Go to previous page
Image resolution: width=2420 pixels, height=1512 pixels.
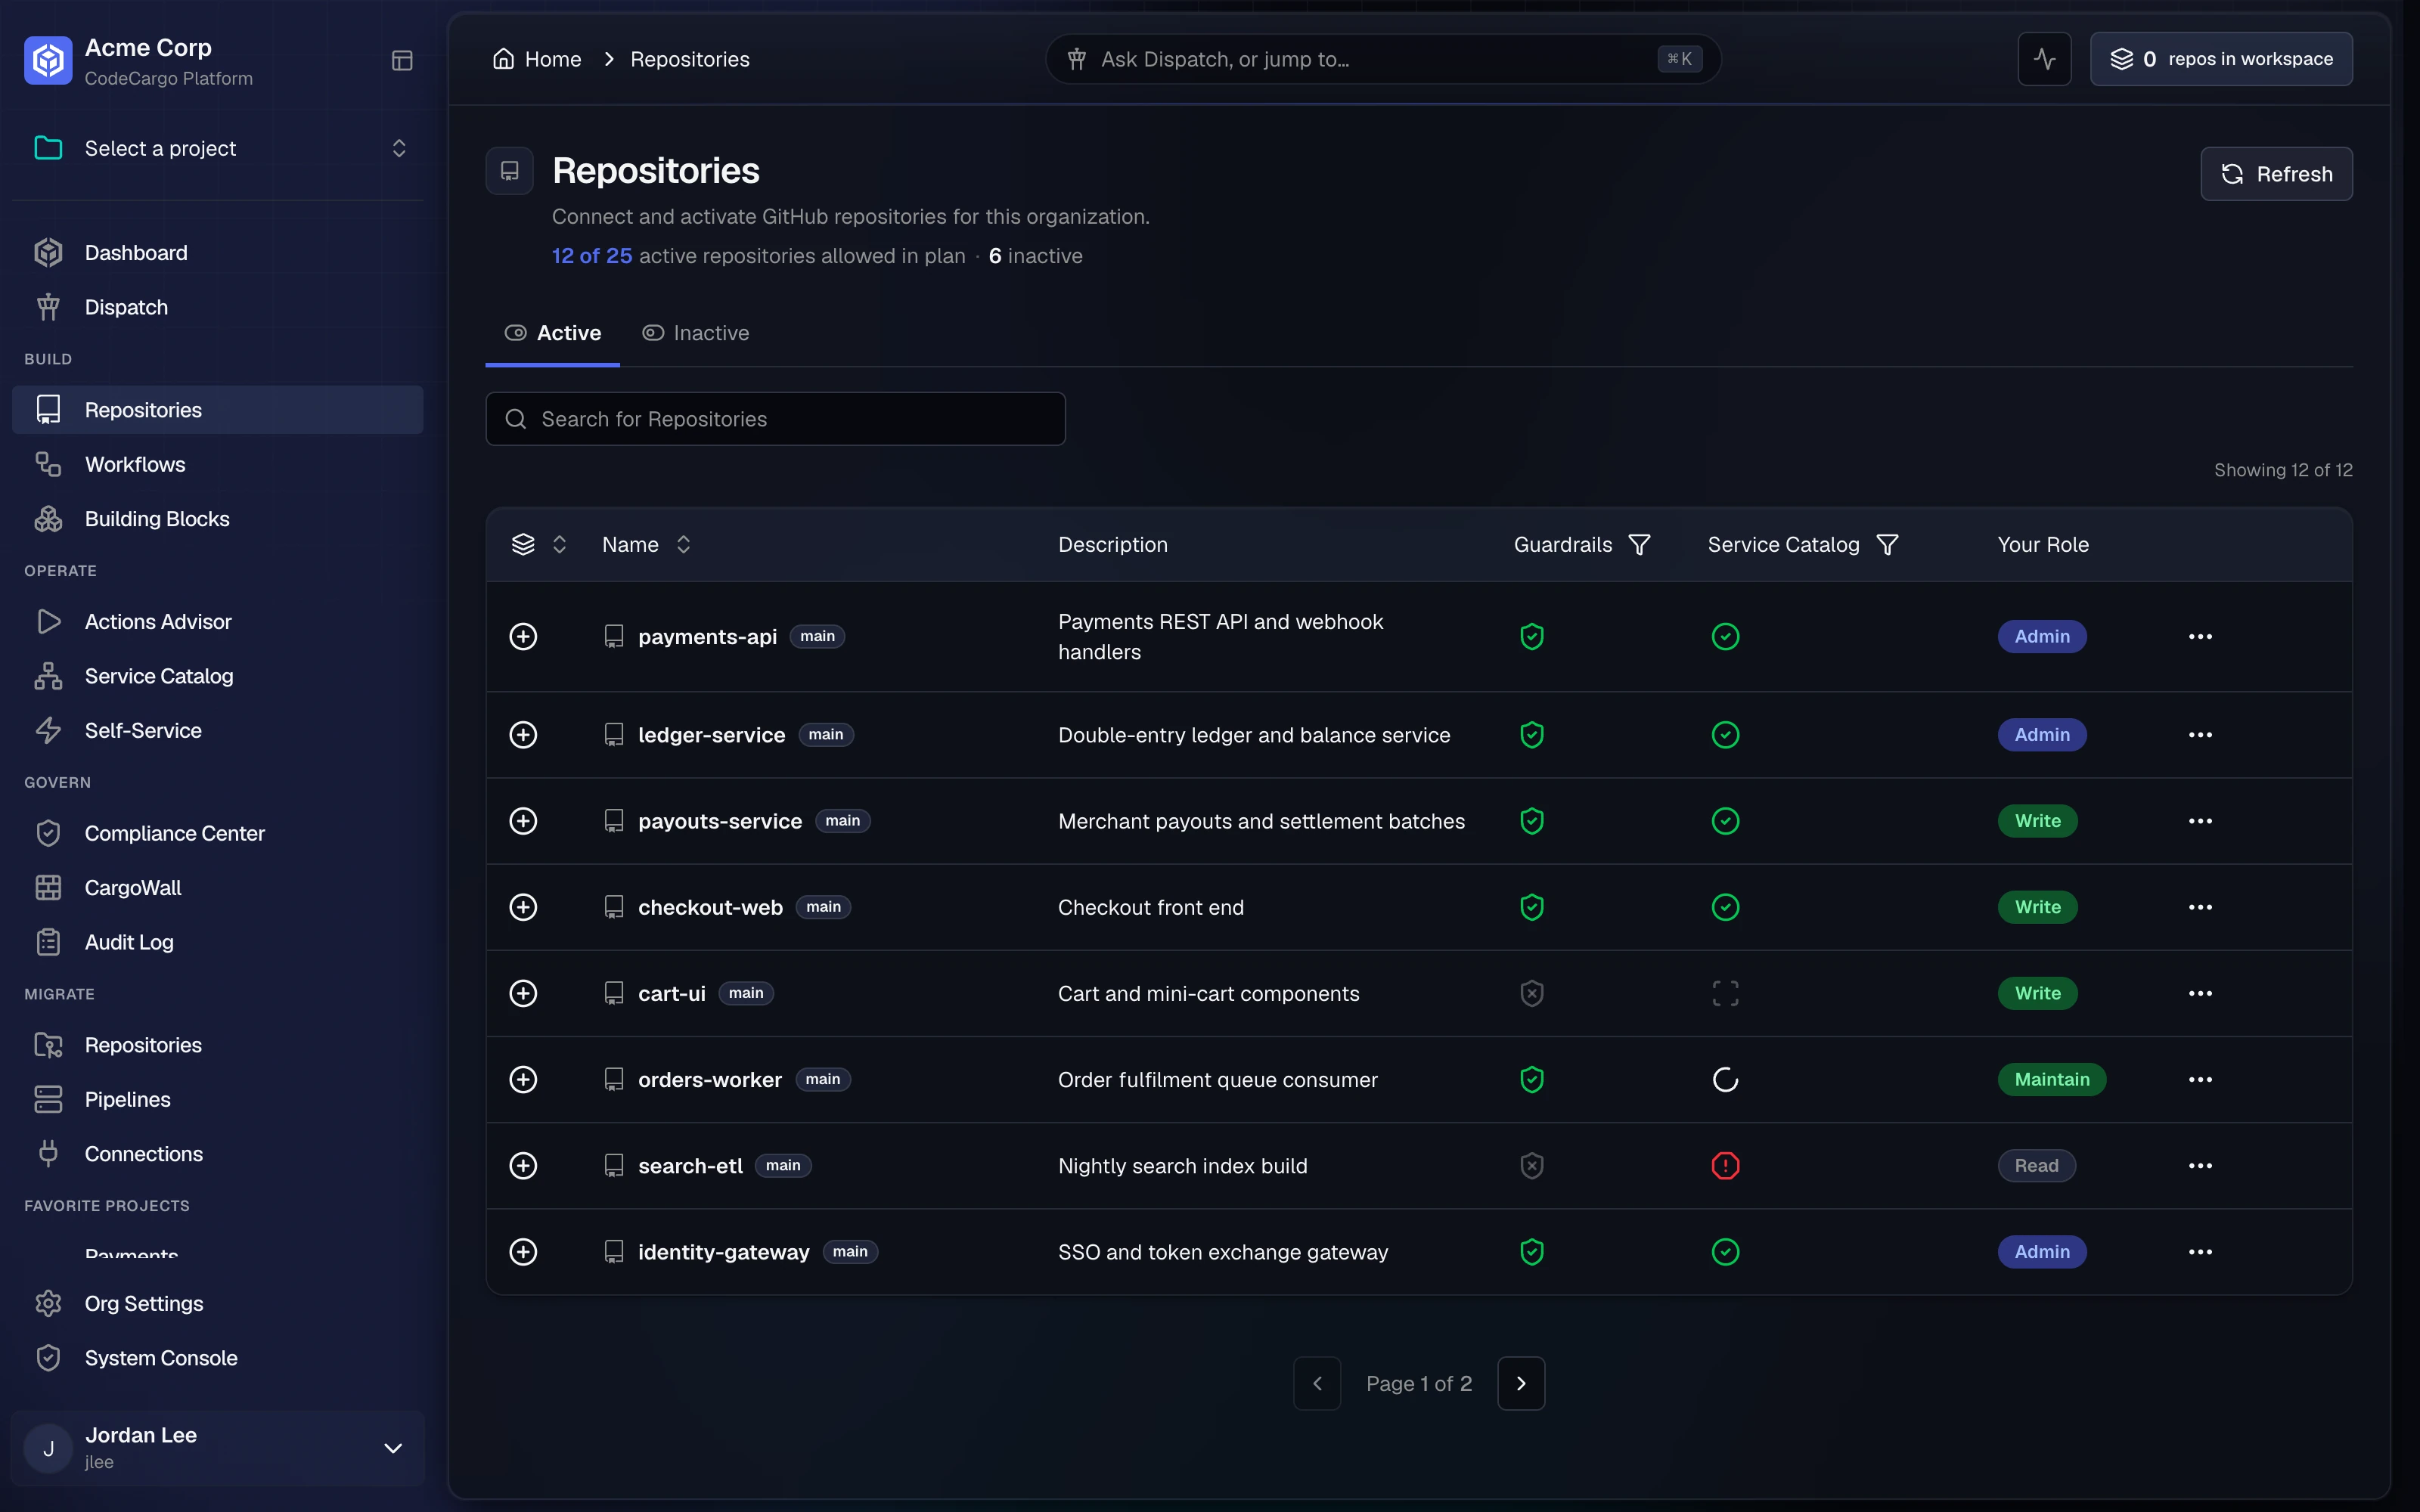pyautogui.click(x=1317, y=1383)
